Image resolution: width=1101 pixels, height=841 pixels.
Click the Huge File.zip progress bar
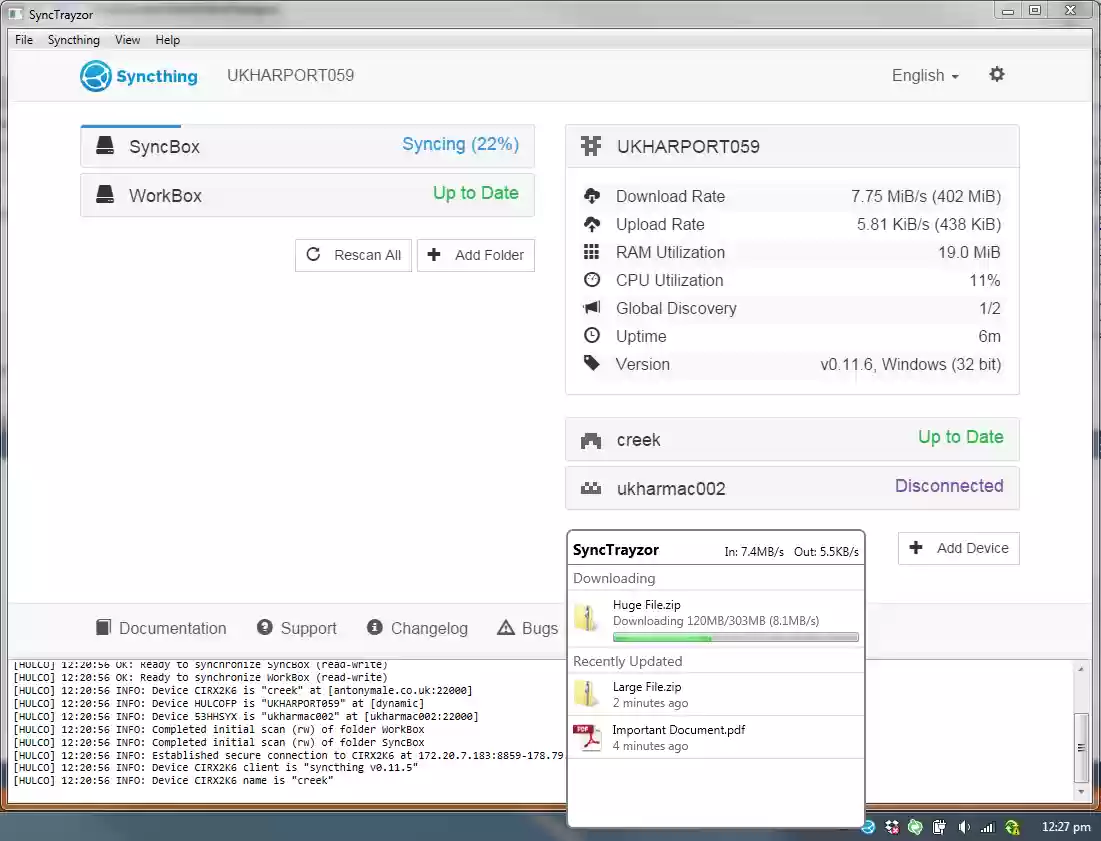click(736, 637)
